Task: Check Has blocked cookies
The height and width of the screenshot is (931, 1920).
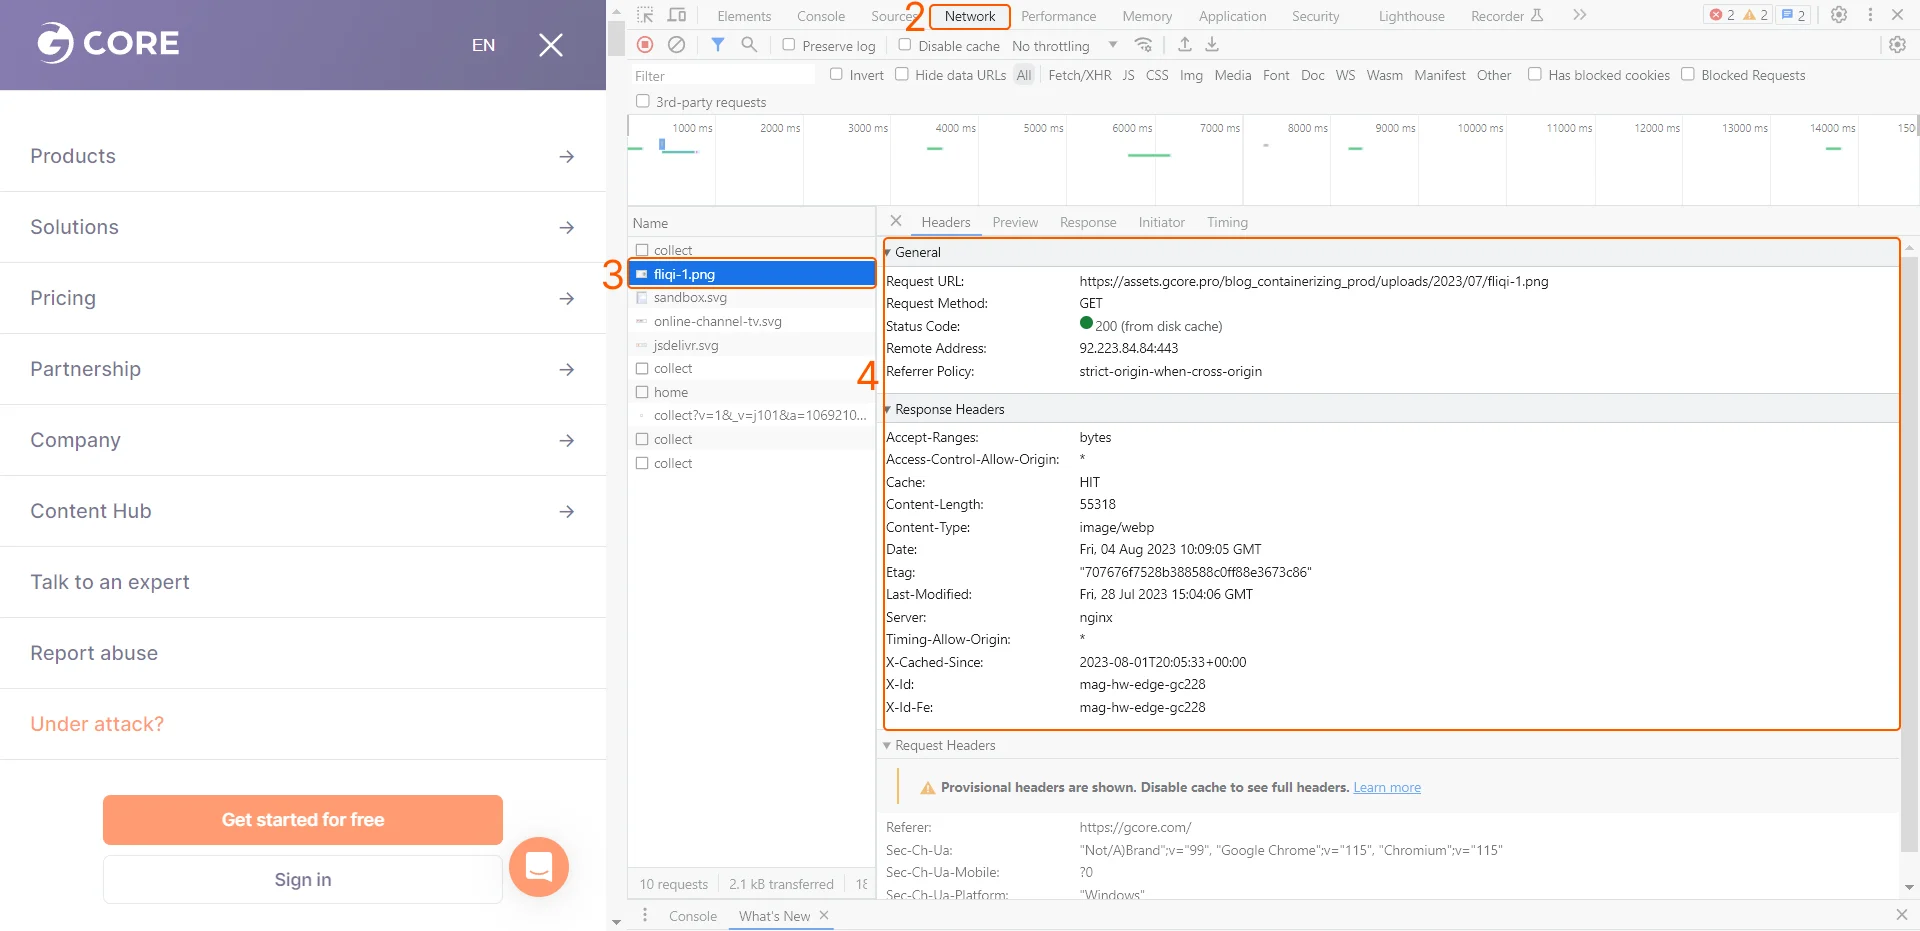Action: [1535, 74]
